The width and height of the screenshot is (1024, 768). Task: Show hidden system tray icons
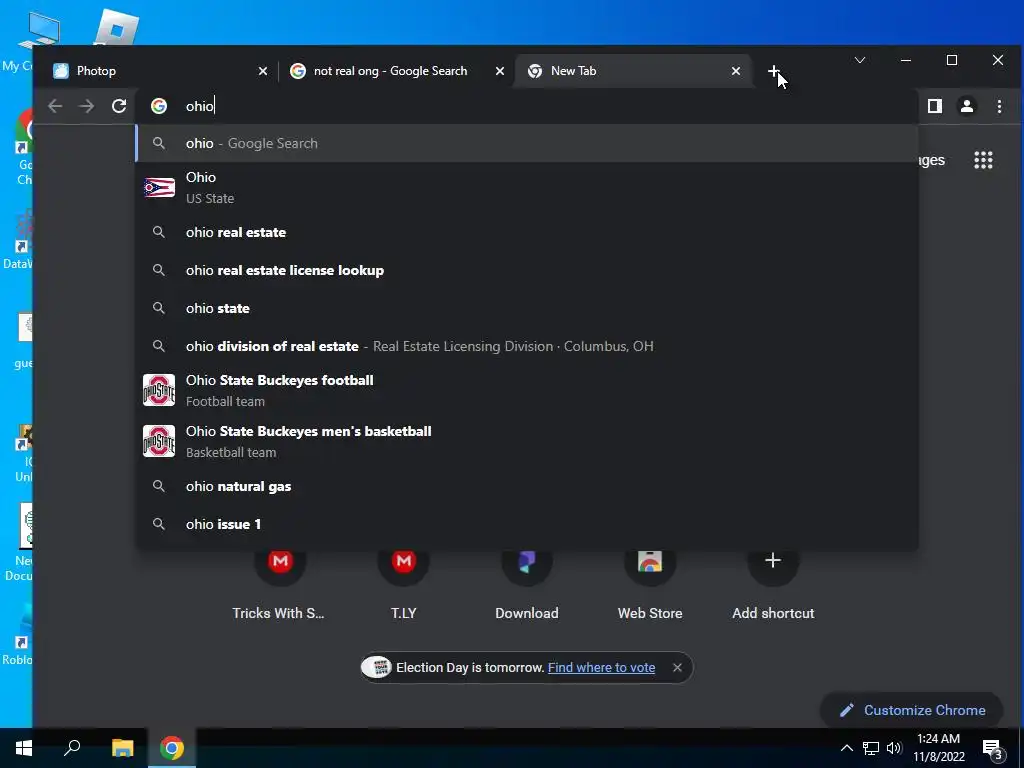pos(846,748)
